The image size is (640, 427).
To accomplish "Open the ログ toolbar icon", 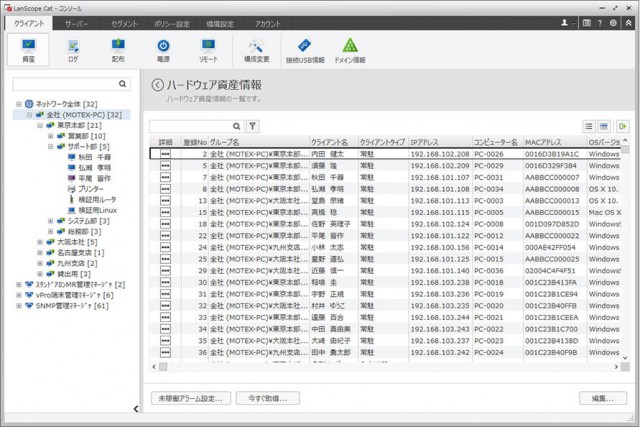I will click(73, 50).
